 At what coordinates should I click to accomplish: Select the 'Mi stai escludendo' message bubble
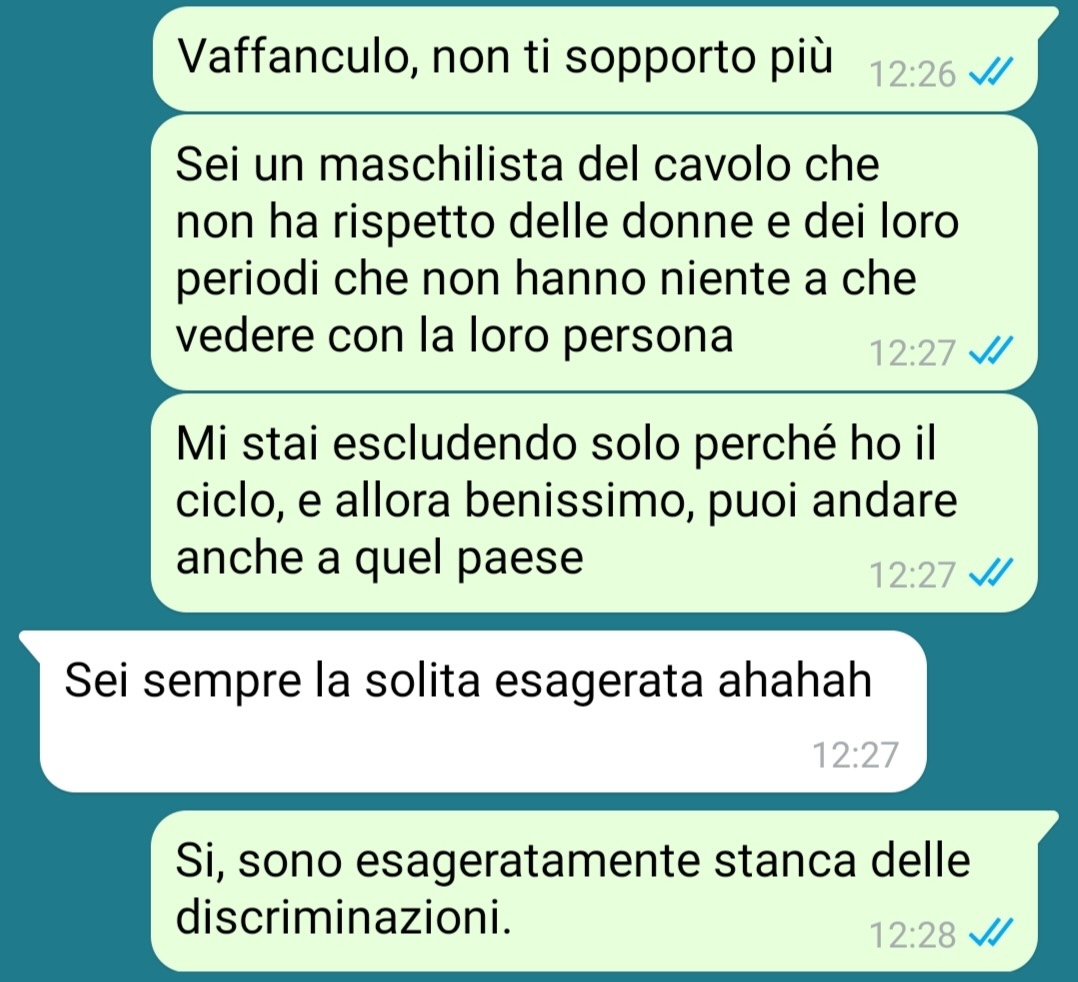[594, 502]
